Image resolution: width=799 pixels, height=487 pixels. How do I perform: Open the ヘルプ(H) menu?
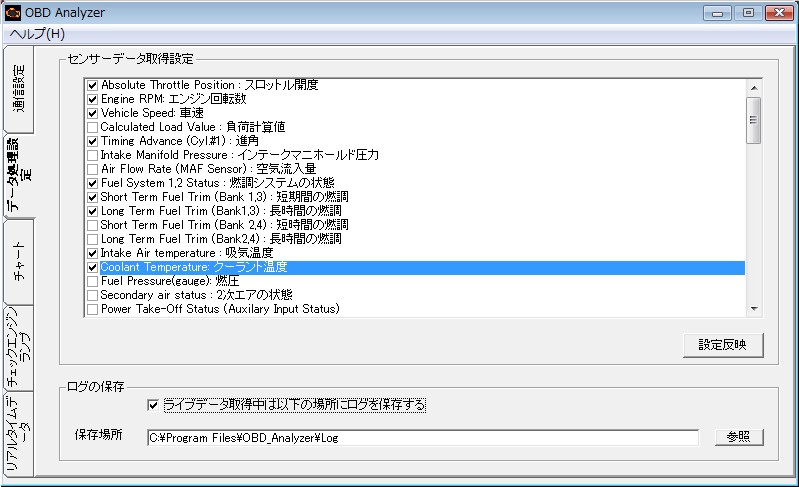(x=37, y=34)
